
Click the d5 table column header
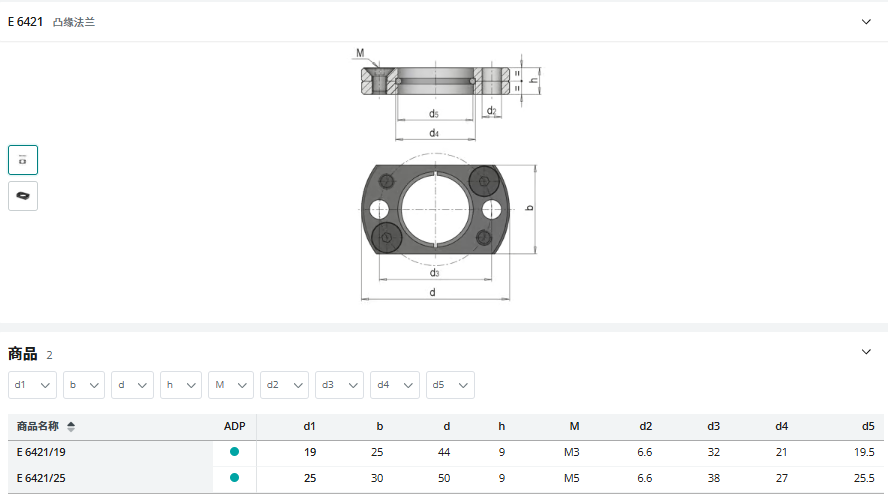click(x=868, y=427)
